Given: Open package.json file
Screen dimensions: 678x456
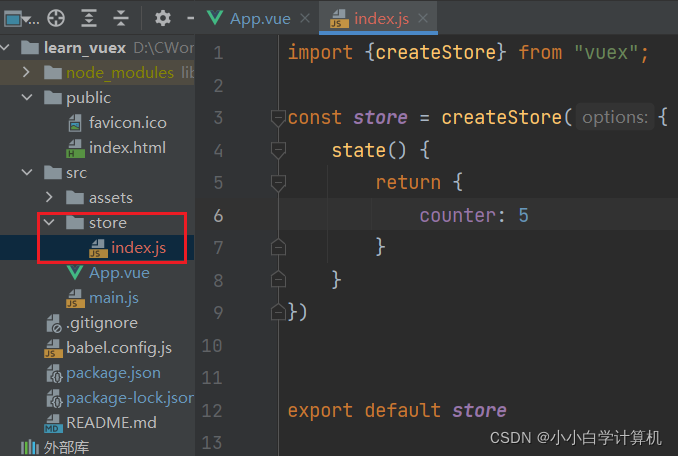Looking at the screenshot, I should pos(113,373).
